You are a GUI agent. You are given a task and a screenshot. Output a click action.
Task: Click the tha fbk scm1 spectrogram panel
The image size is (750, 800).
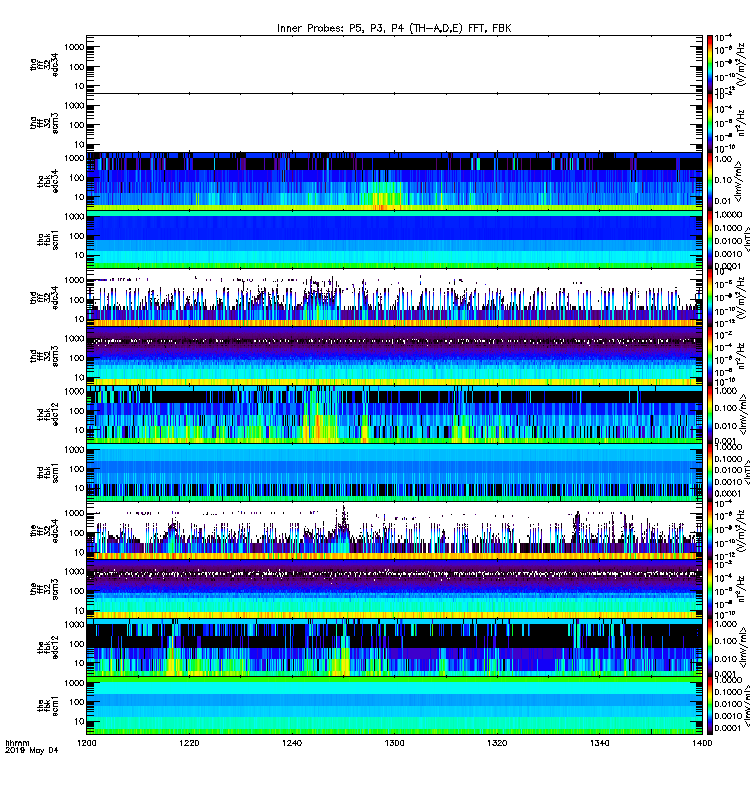tap(394, 239)
